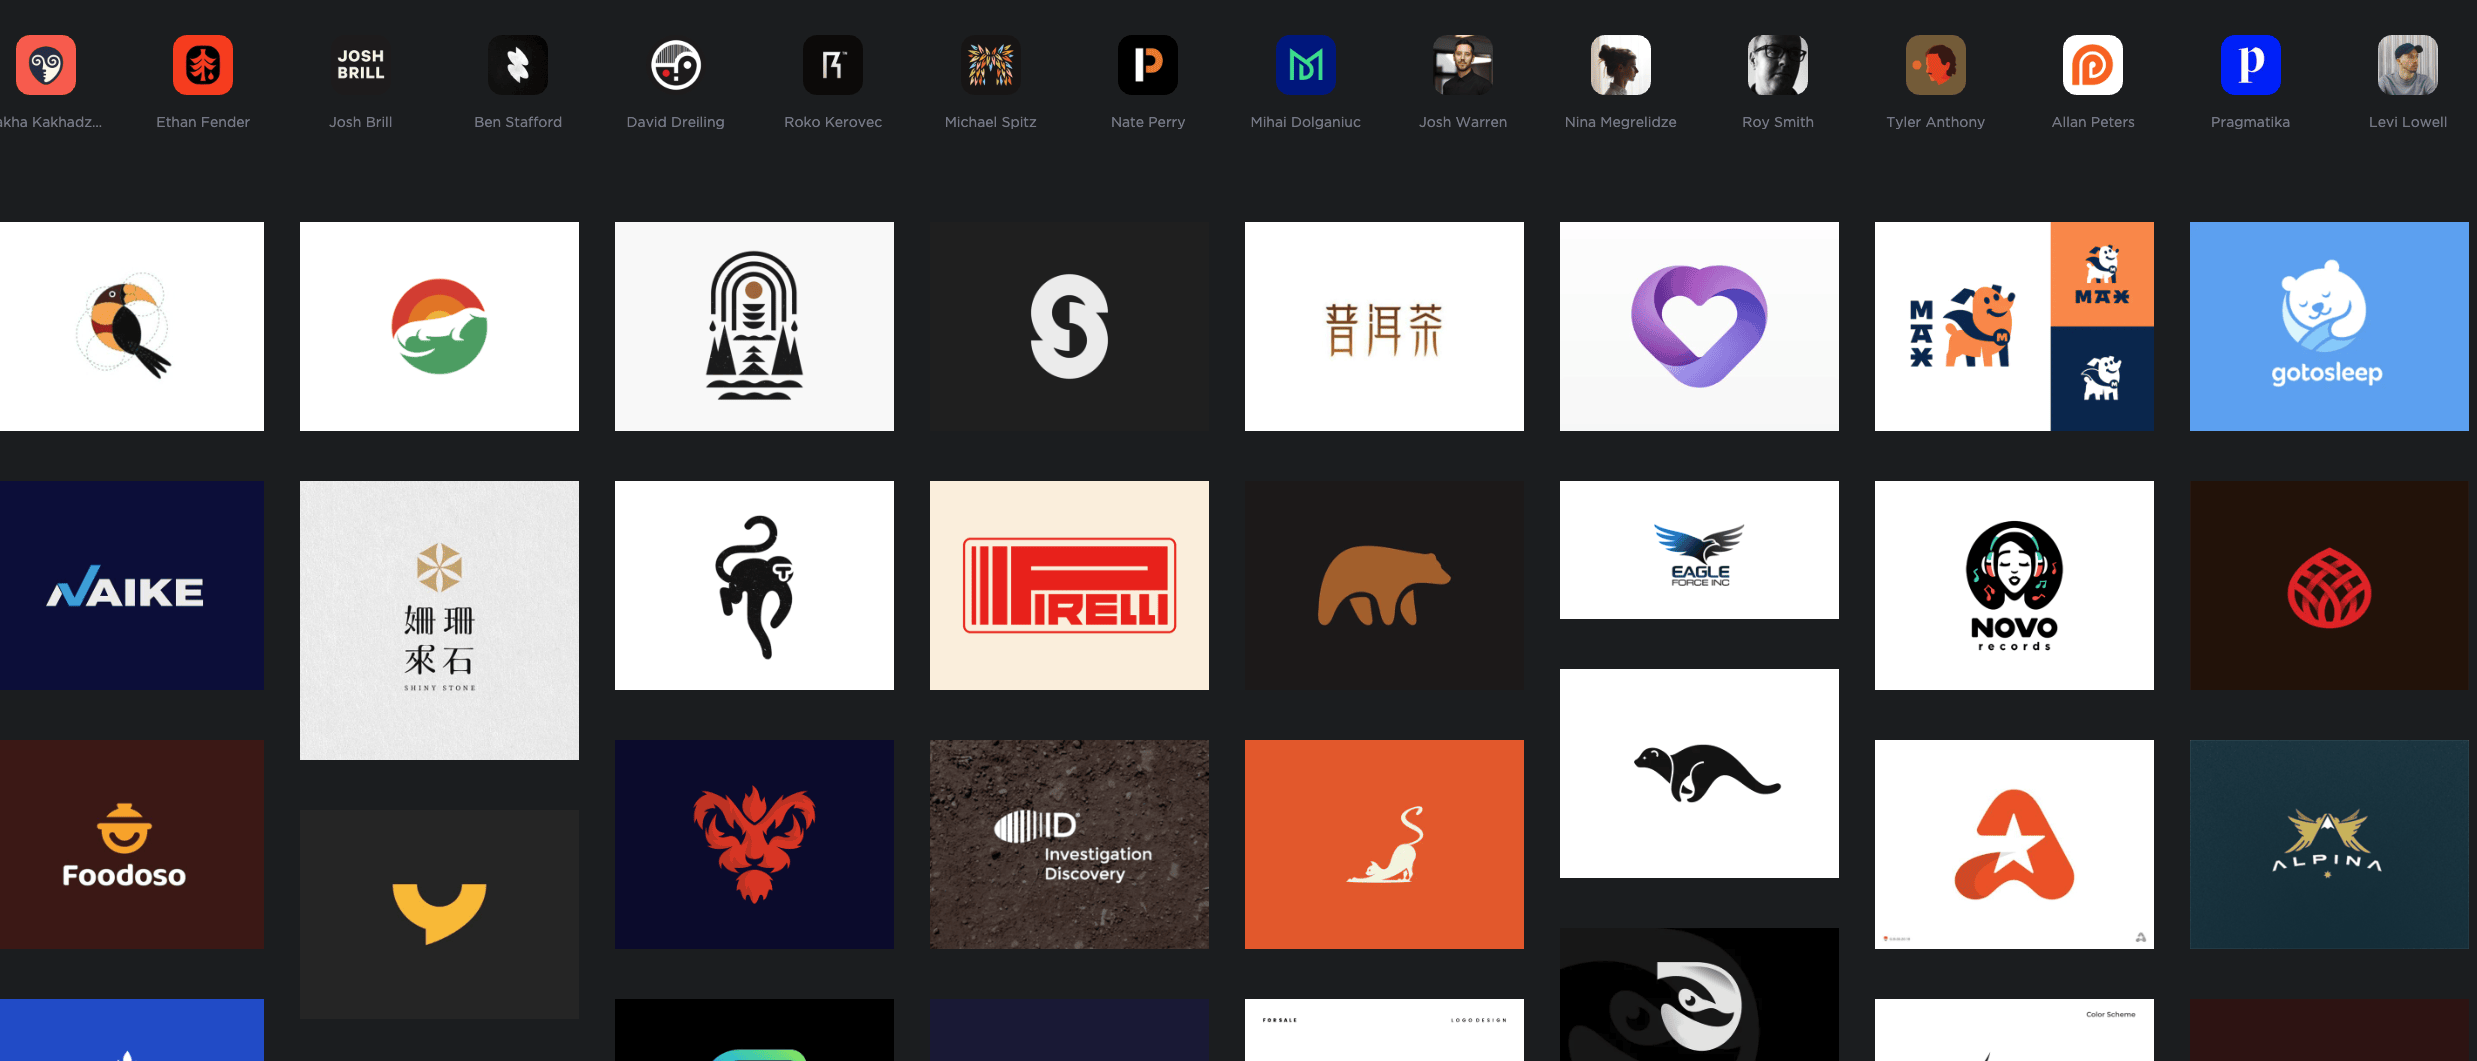Image resolution: width=2477 pixels, height=1061 pixels.
Task: Click the gotosleep polar bear logo
Action: [2329, 326]
